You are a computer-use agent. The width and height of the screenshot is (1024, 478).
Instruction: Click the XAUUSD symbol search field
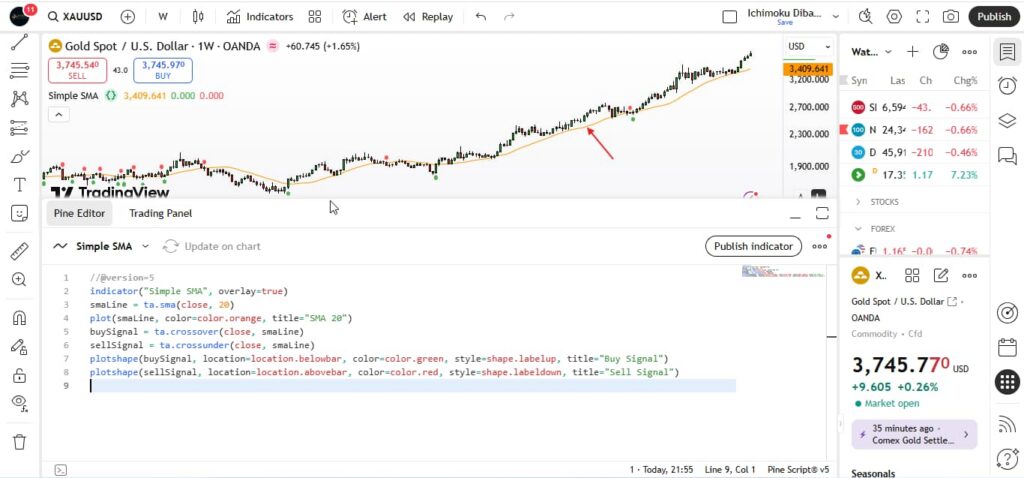[80, 17]
